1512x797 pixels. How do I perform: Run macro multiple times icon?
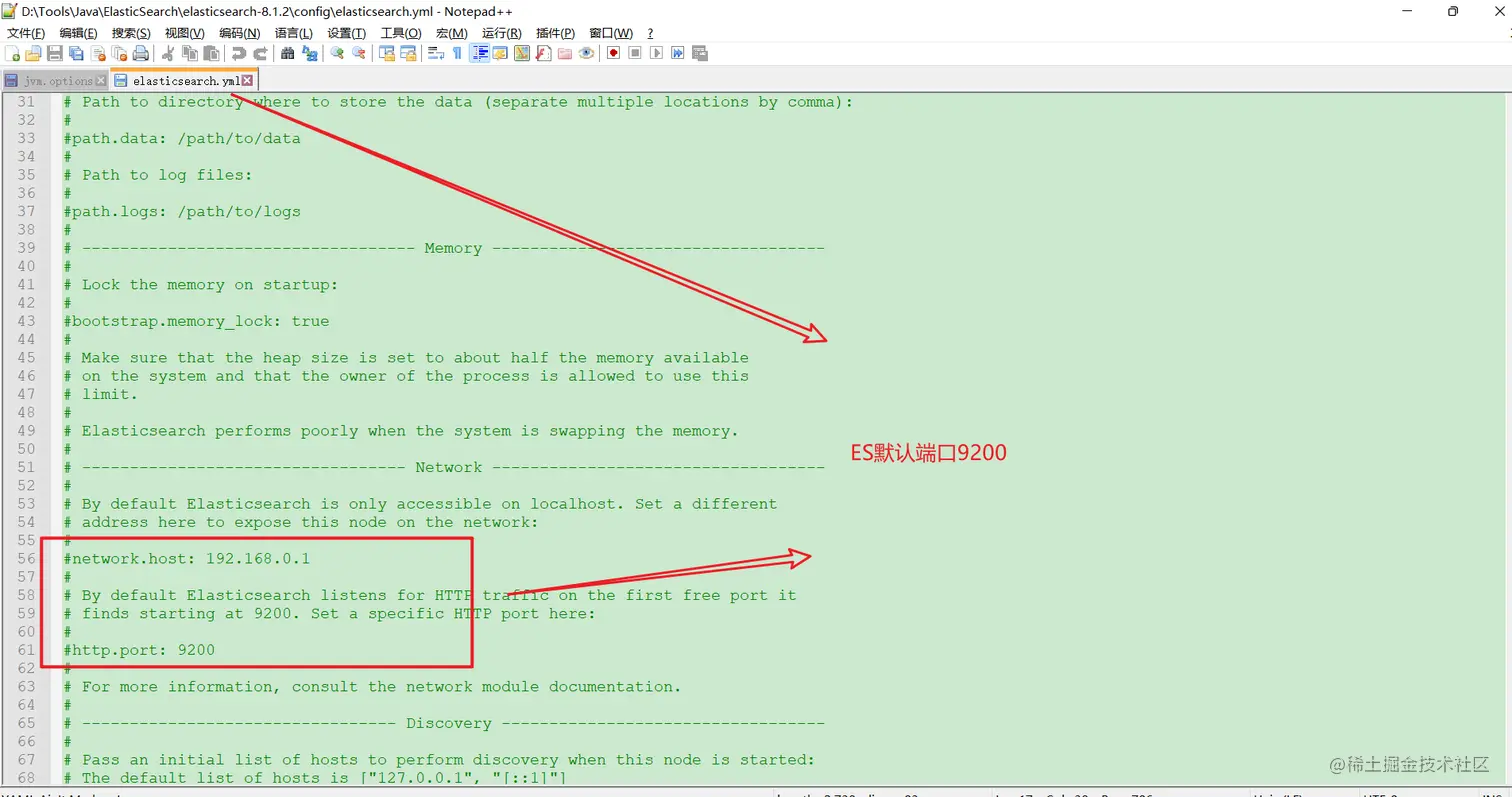pos(677,53)
